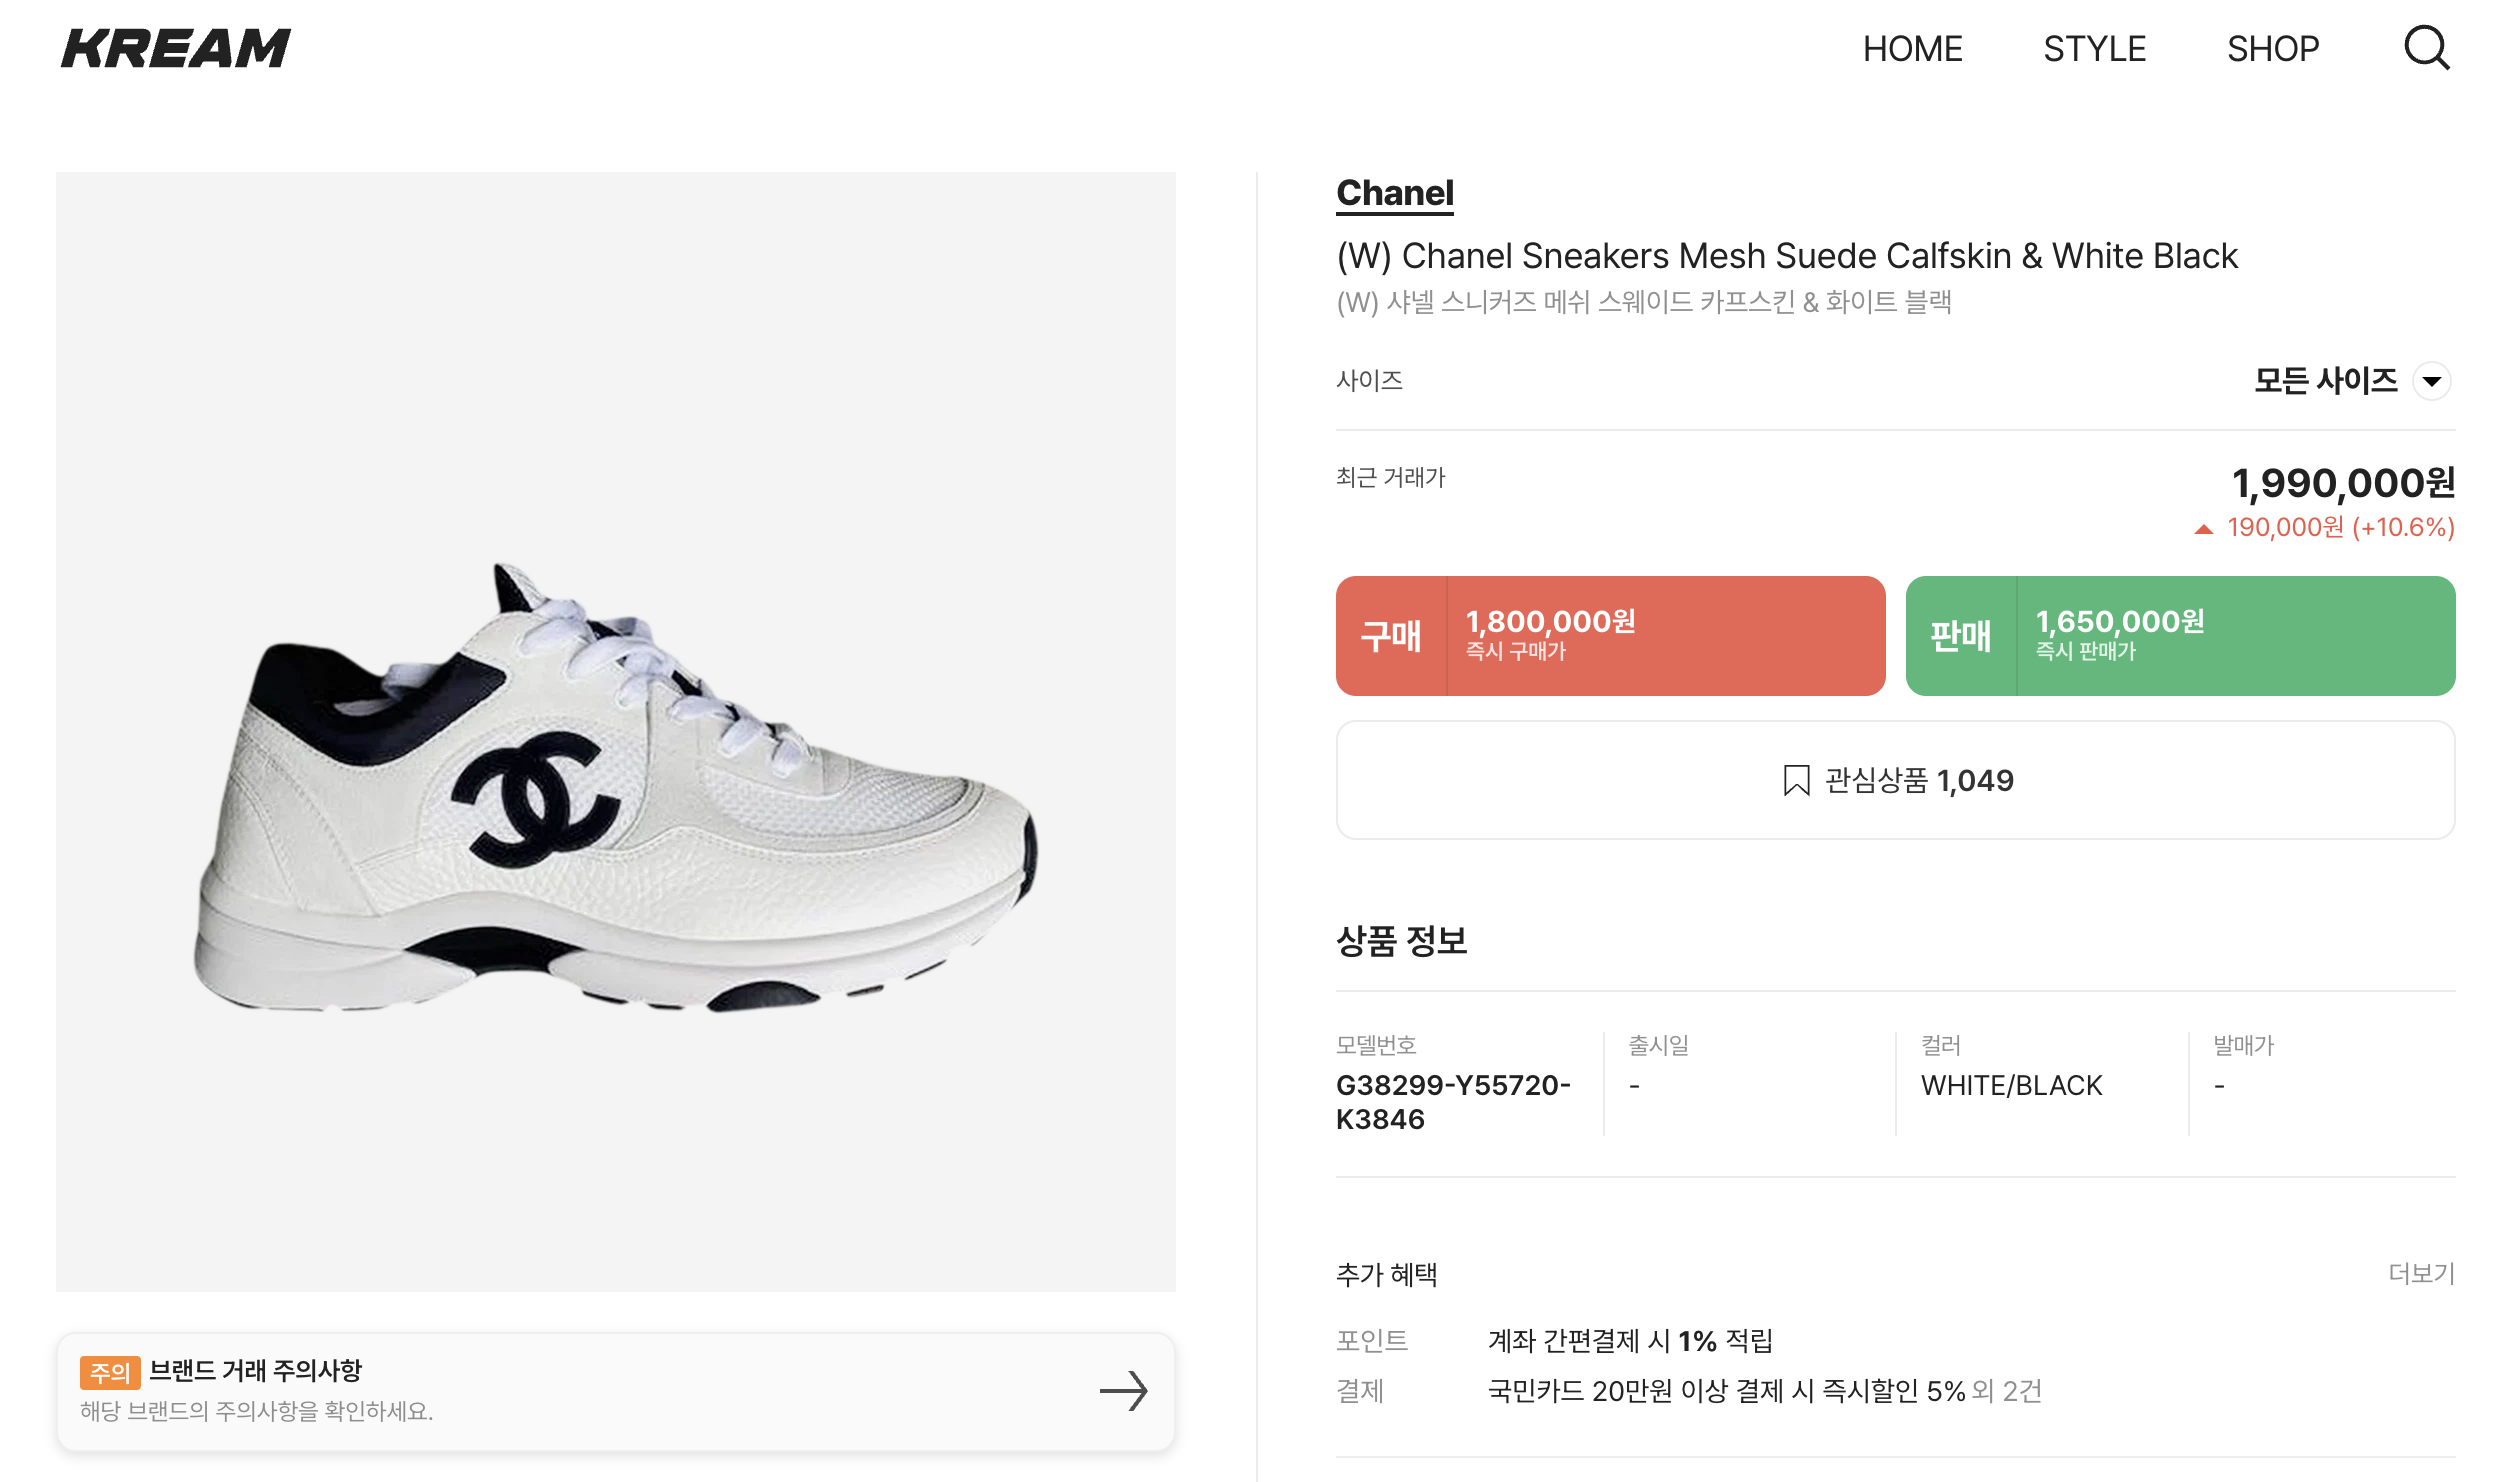
Task: Click the Chanel sneaker product image
Action: (x=616, y=780)
